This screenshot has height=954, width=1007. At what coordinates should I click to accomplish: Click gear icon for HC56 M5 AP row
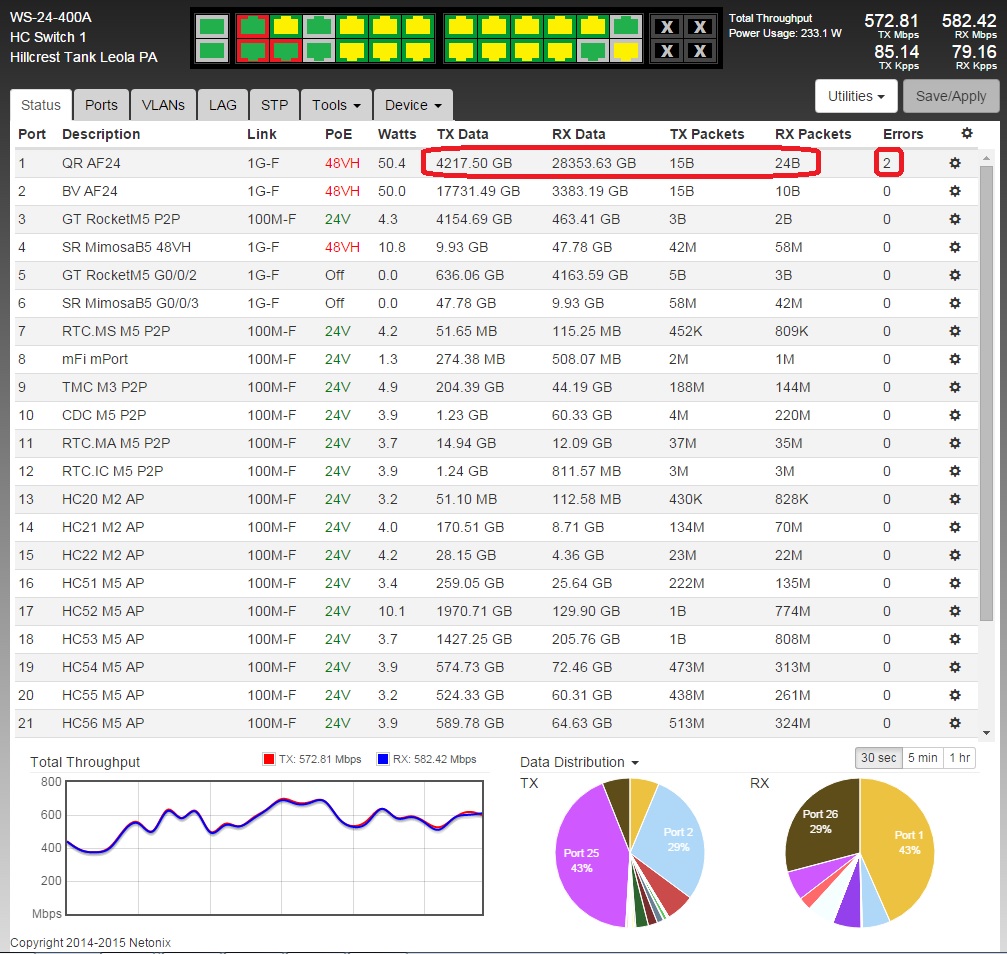[x=955, y=723]
